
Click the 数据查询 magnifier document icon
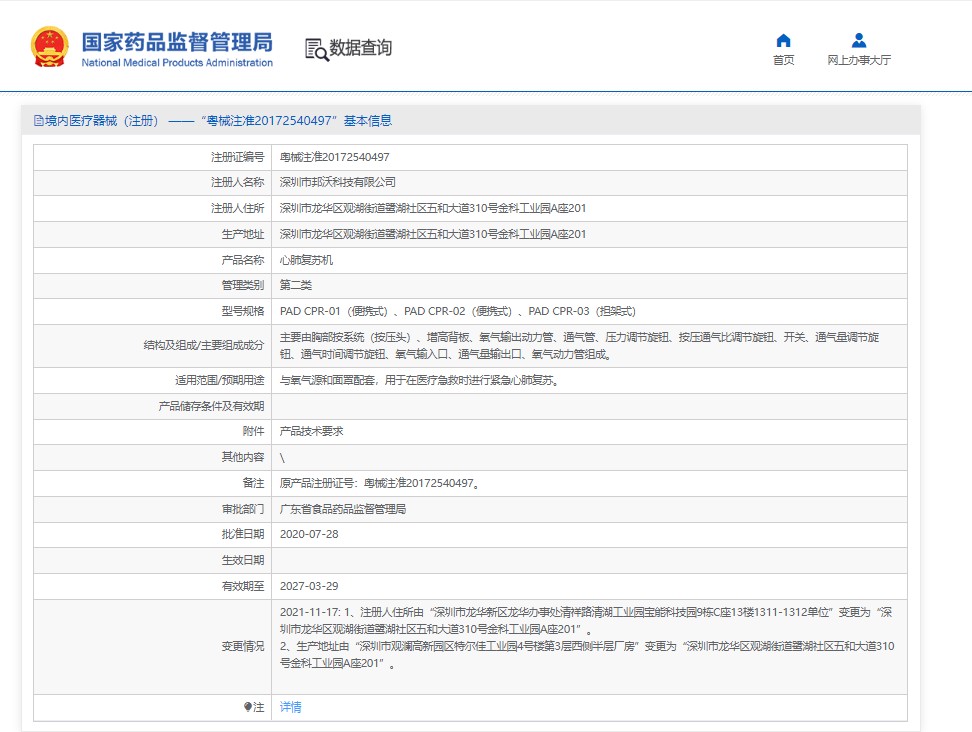[316, 49]
